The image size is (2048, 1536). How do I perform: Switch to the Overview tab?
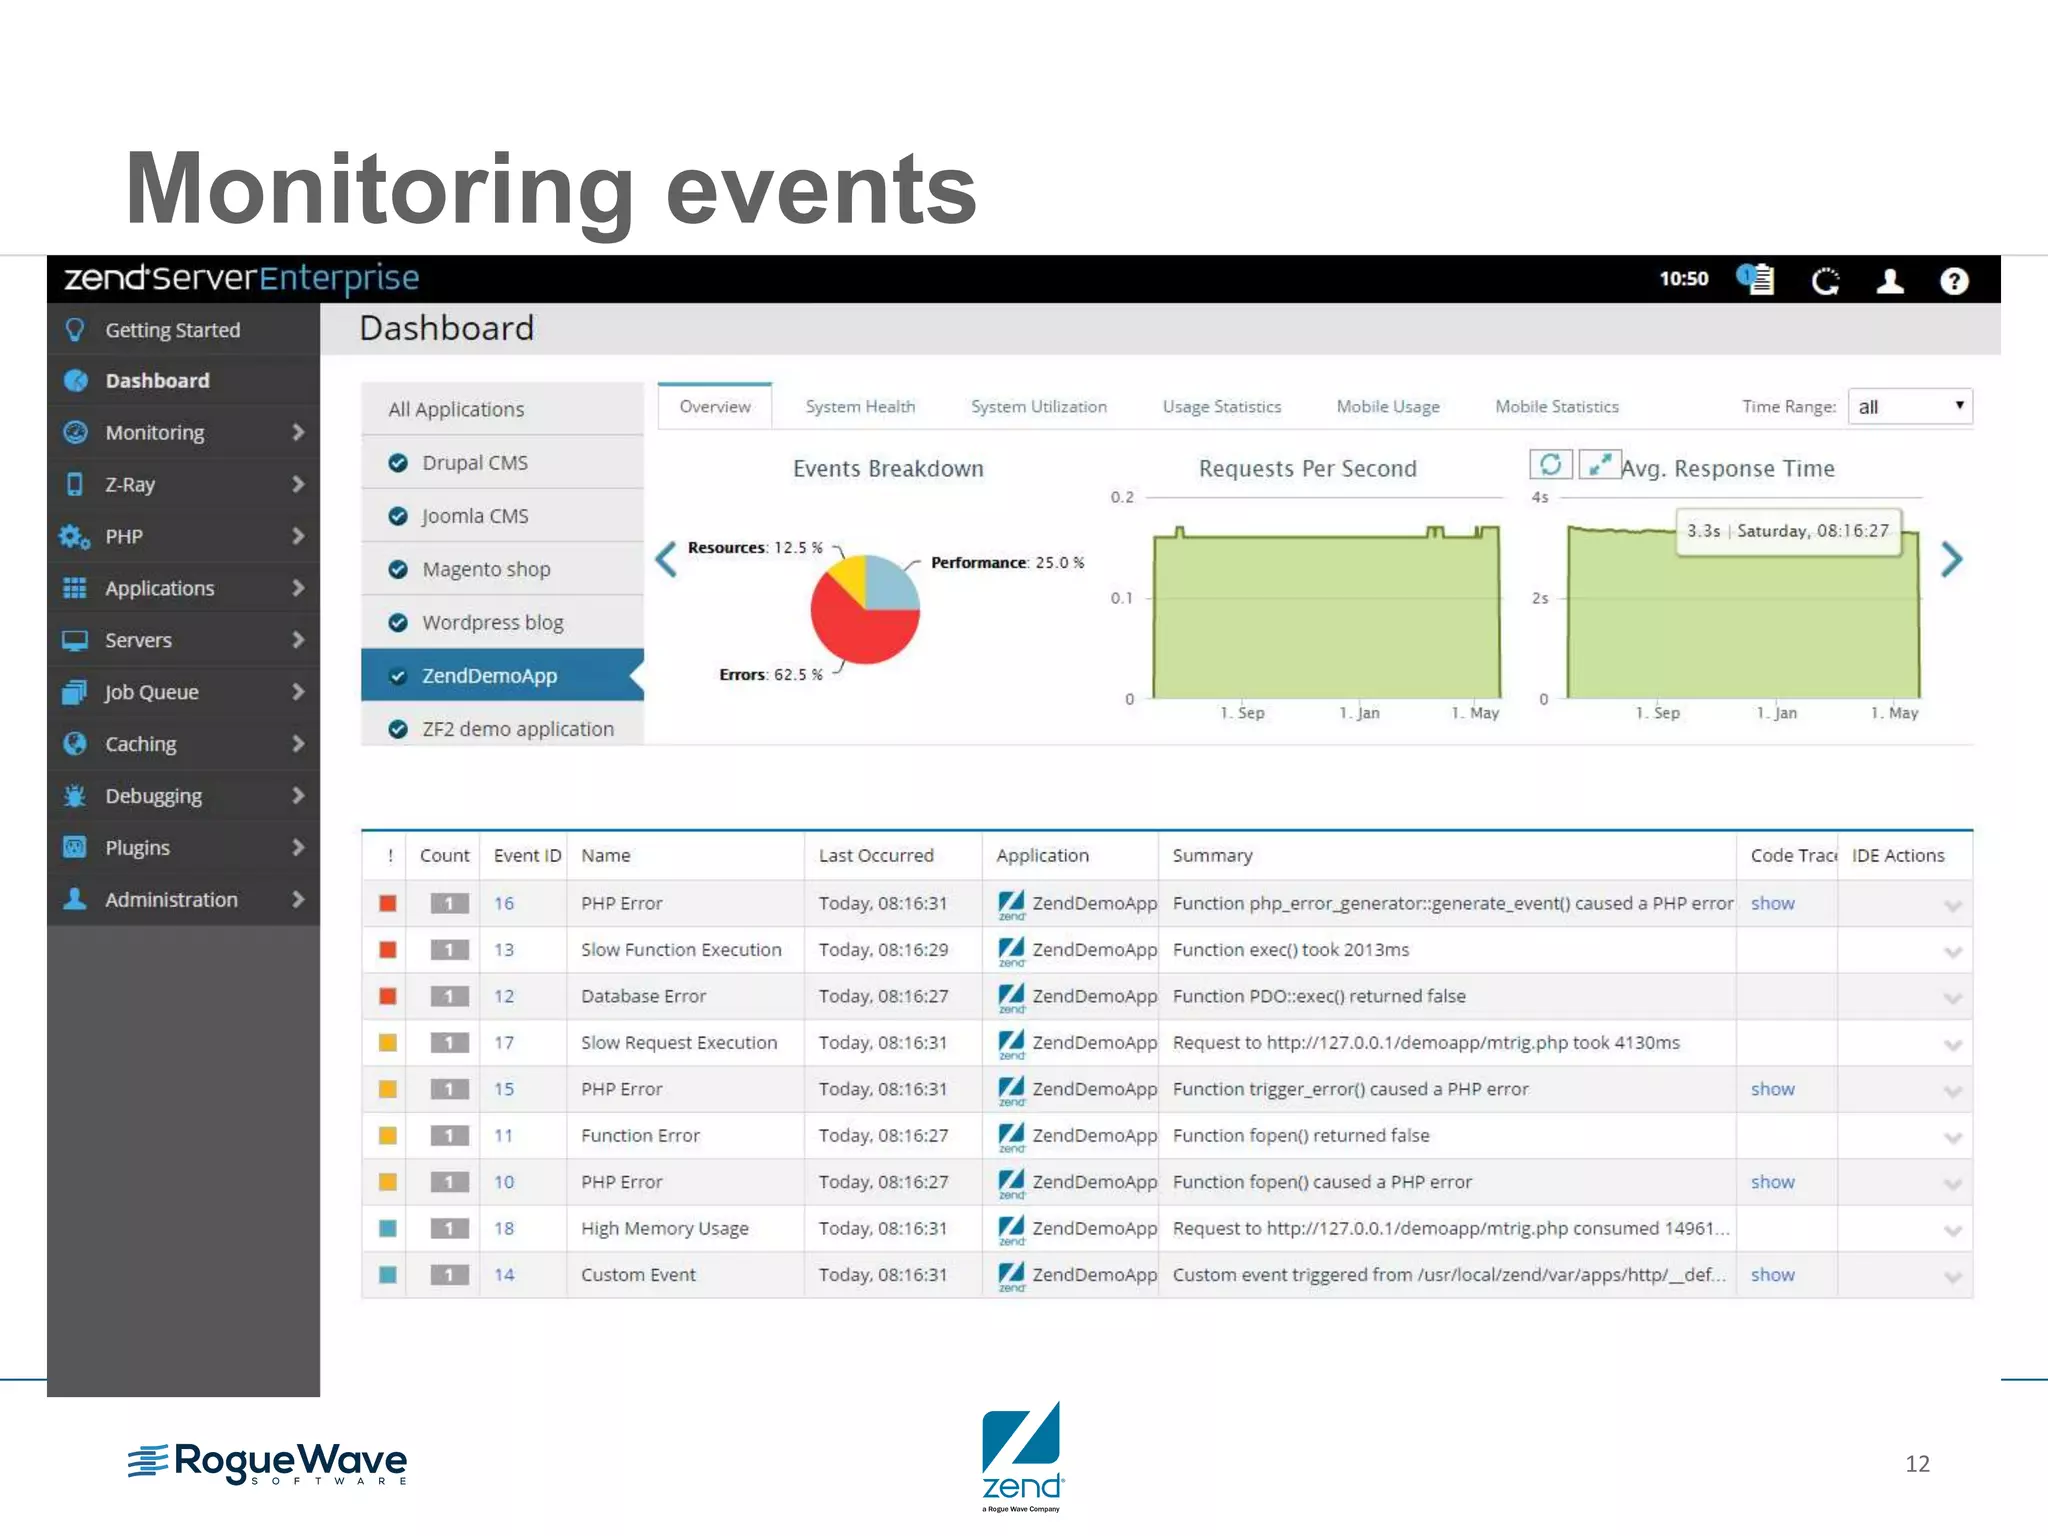pos(714,406)
